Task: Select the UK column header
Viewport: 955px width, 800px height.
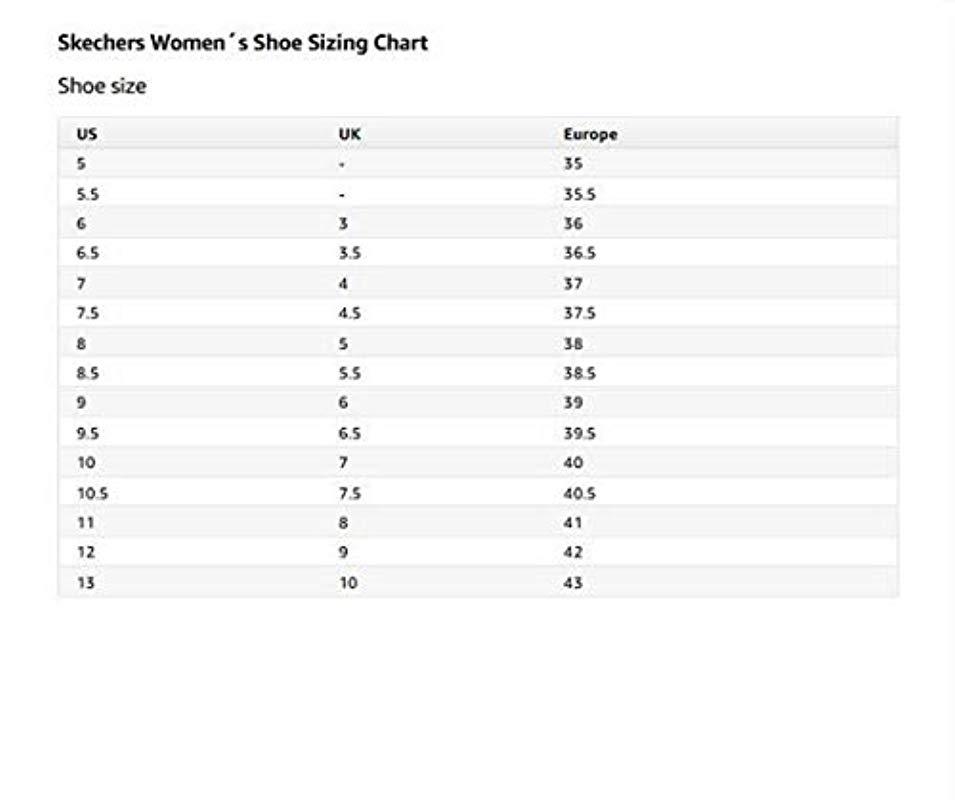Action: tap(348, 133)
